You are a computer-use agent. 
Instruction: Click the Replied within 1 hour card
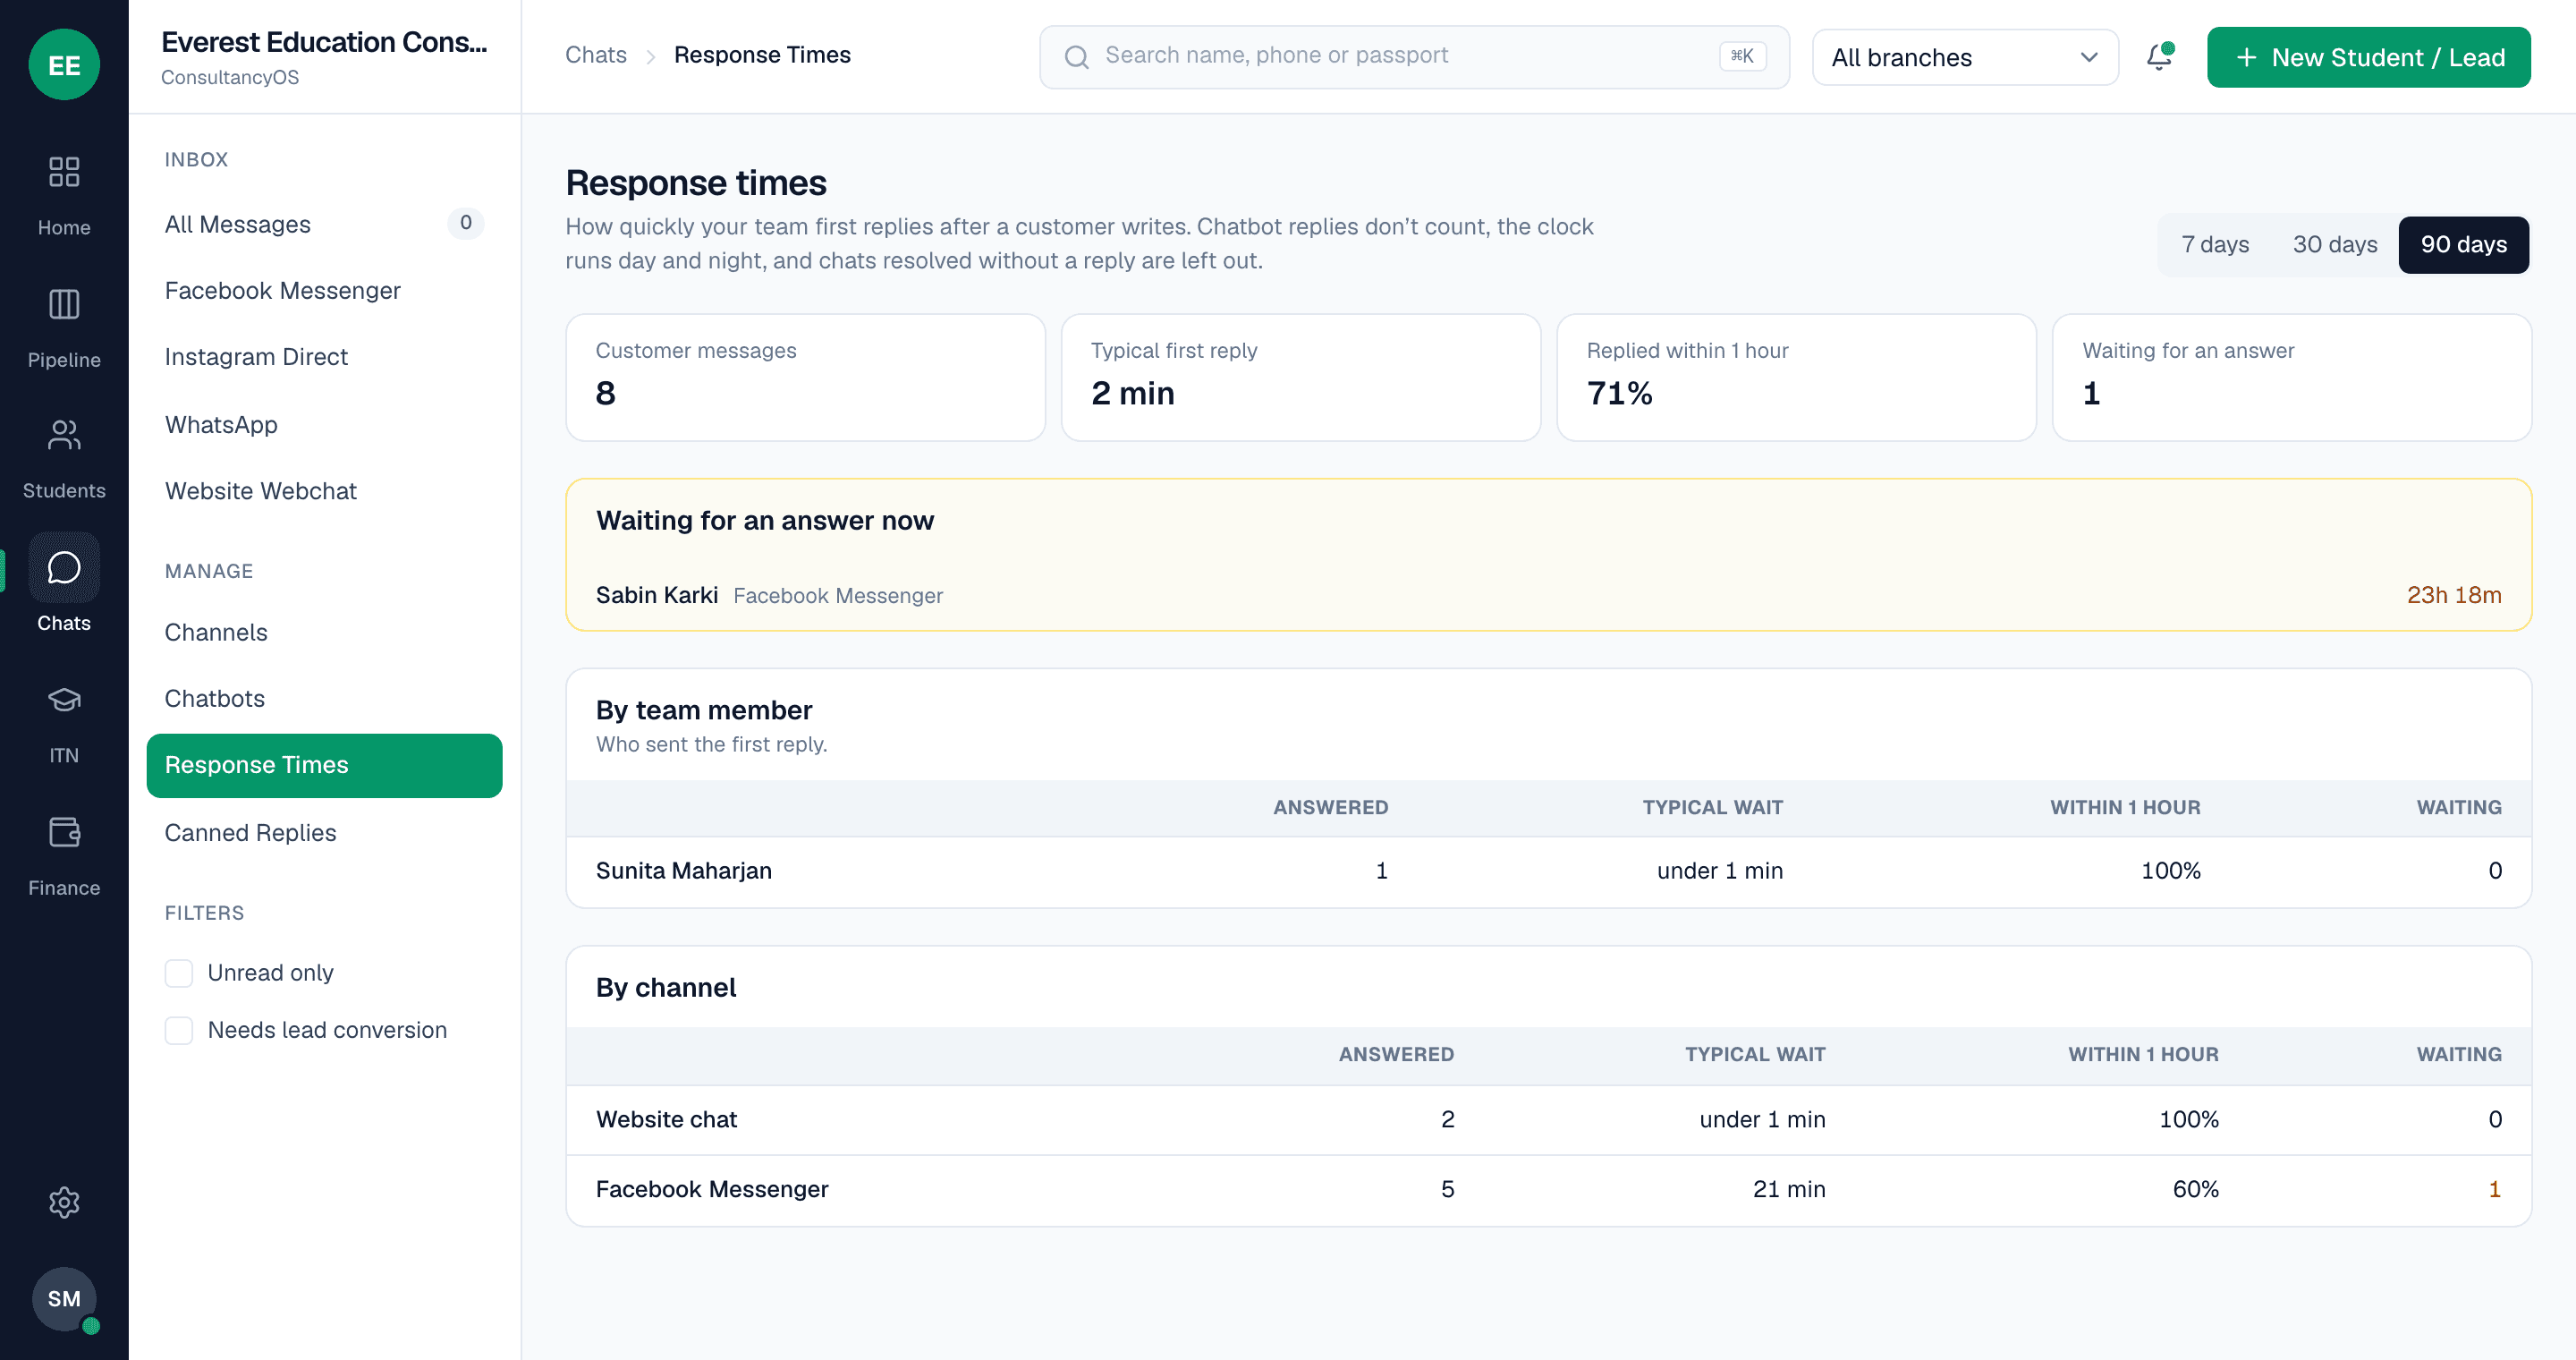[1796, 377]
